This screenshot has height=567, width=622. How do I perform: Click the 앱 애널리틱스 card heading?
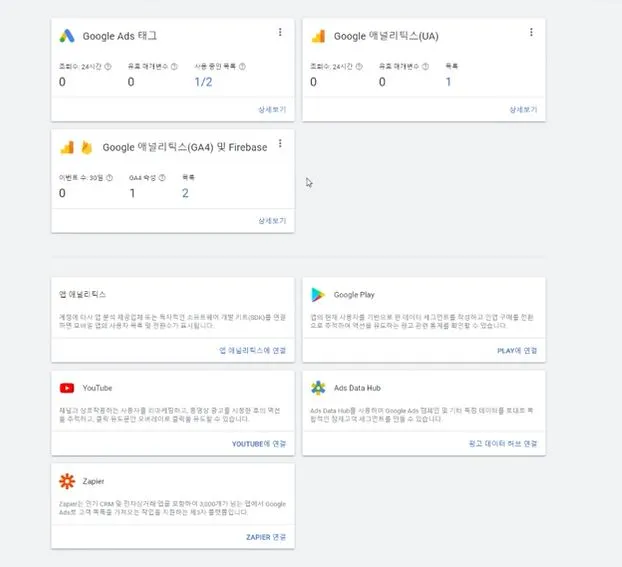[x=83, y=294]
